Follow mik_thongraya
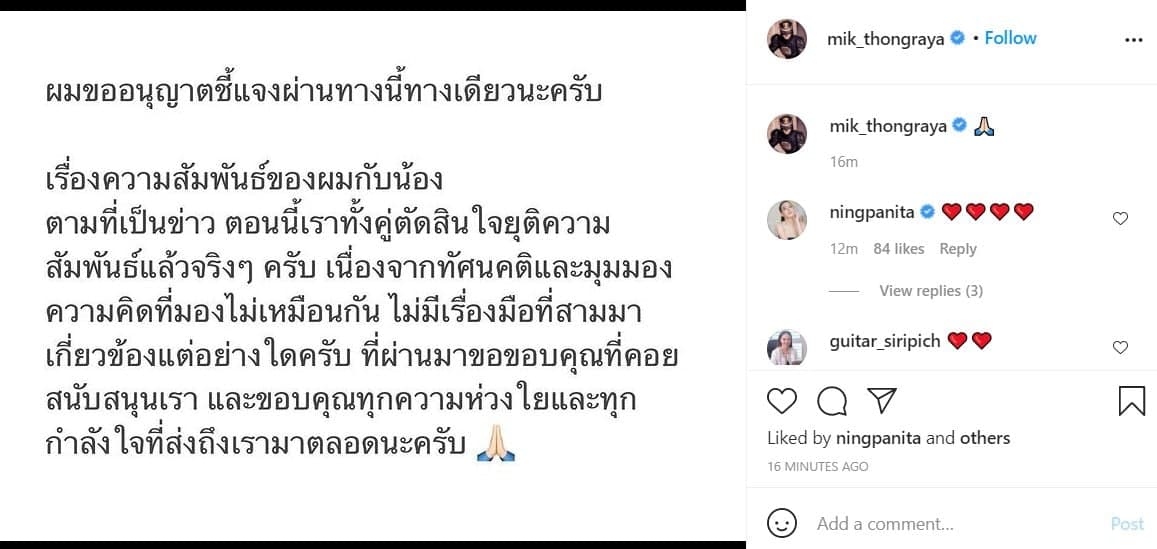1157x549 pixels. click(x=1010, y=38)
